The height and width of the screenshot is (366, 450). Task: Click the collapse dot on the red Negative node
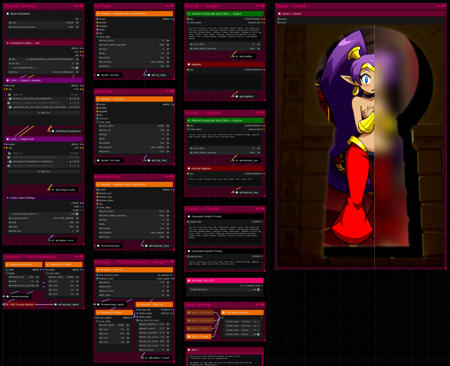[x=189, y=64]
